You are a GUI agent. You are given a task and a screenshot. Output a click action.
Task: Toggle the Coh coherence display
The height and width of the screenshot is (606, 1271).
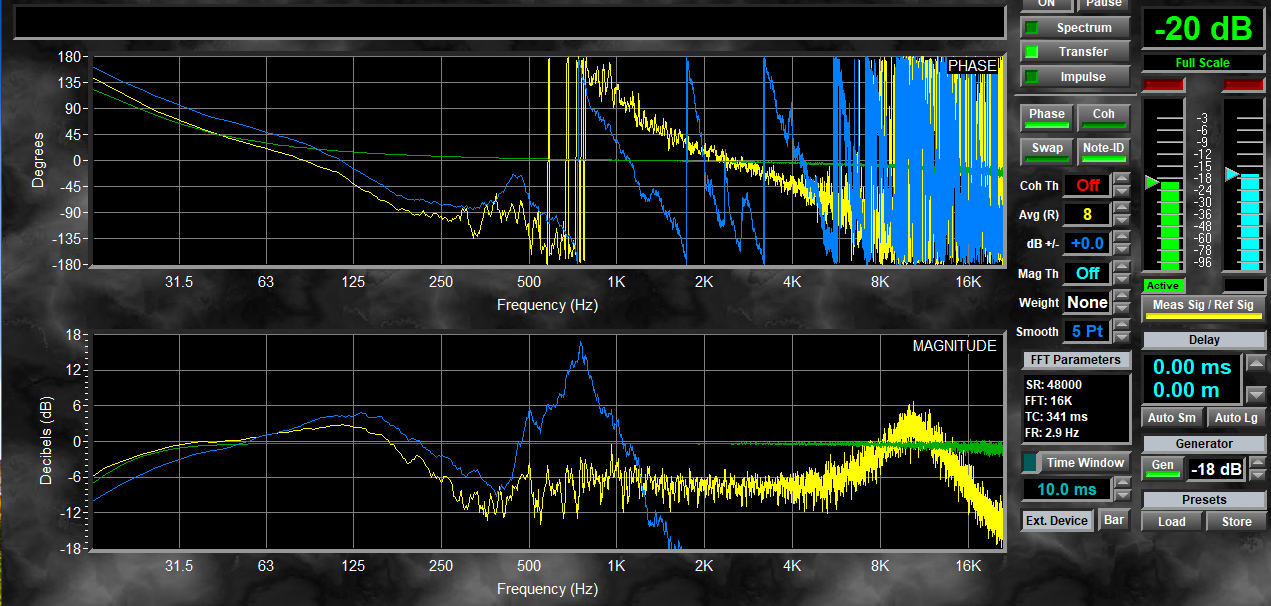(x=1104, y=117)
